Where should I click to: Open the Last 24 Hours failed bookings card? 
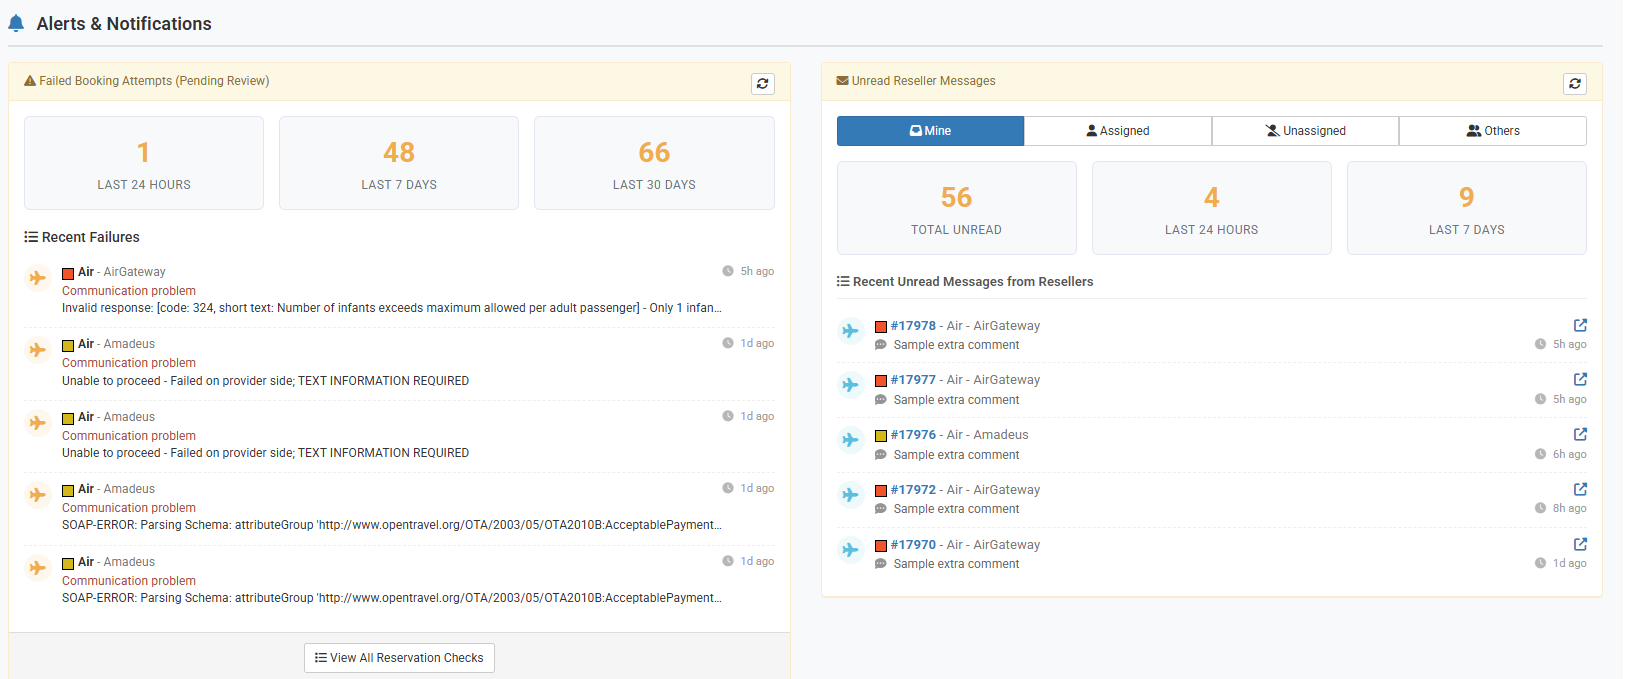coord(144,163)
